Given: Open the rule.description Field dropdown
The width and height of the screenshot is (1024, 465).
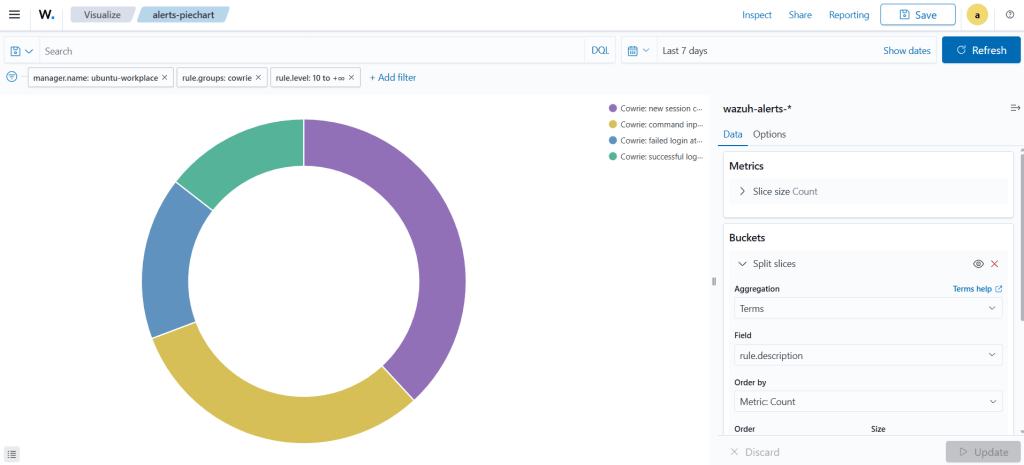Looking at the screenshot, I should pos(867,355).
